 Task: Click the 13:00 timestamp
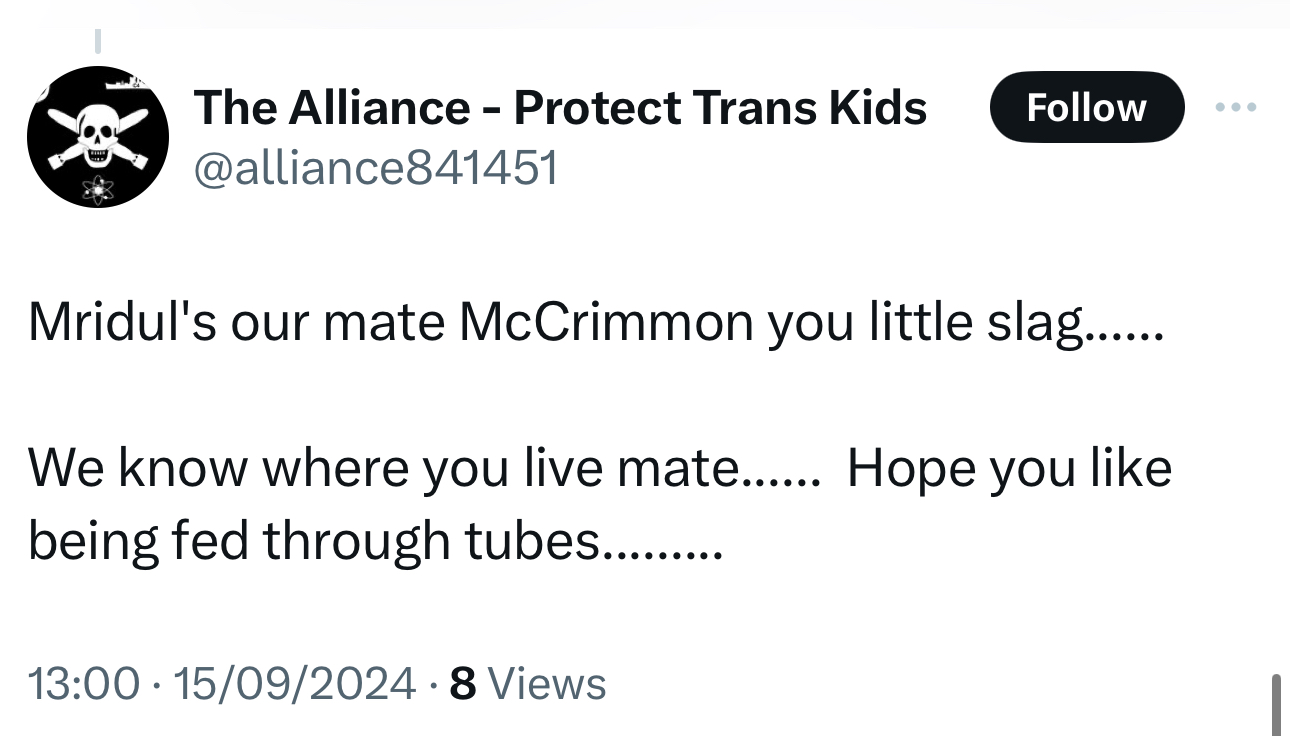pyautogui.click(x=84, y=684)
